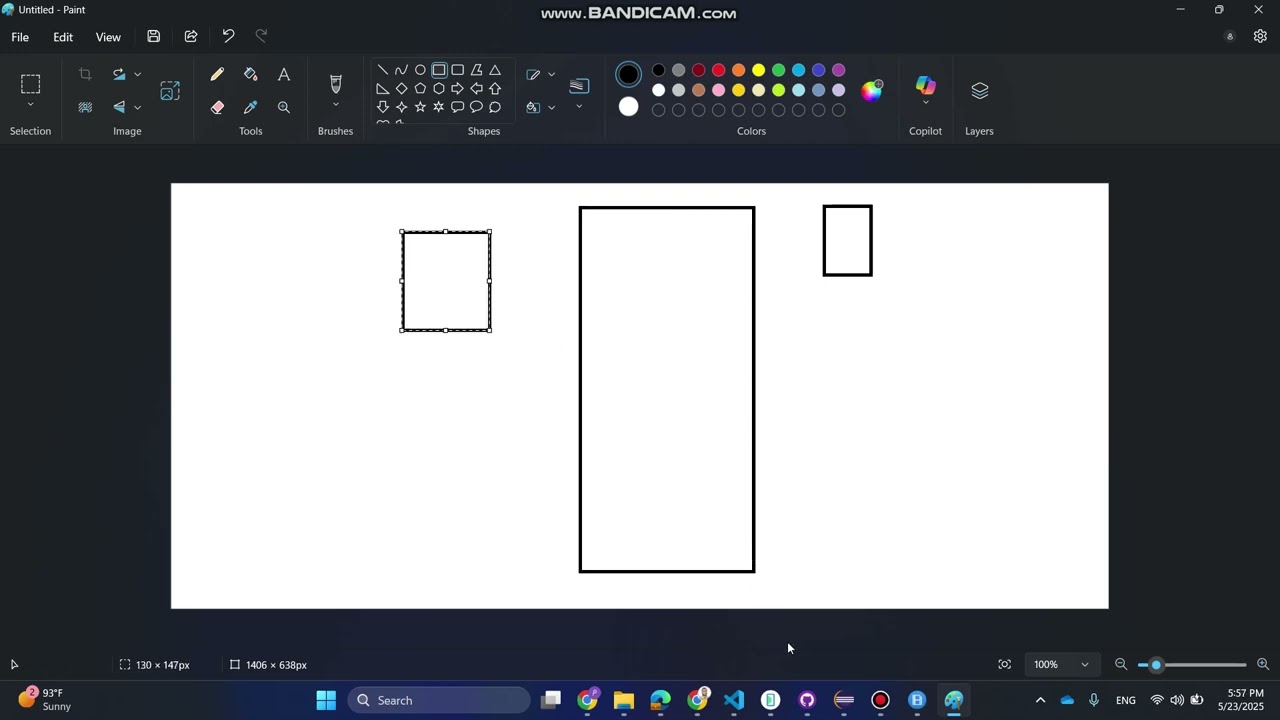Expand the Flip options arrow
Screen dimensions: 1280x720
[x=137, y=107]
